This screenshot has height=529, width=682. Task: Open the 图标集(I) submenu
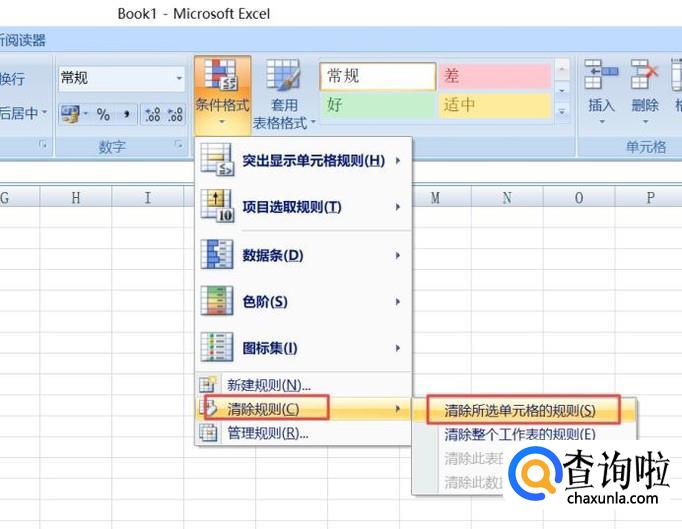click(x=303, y=348)
